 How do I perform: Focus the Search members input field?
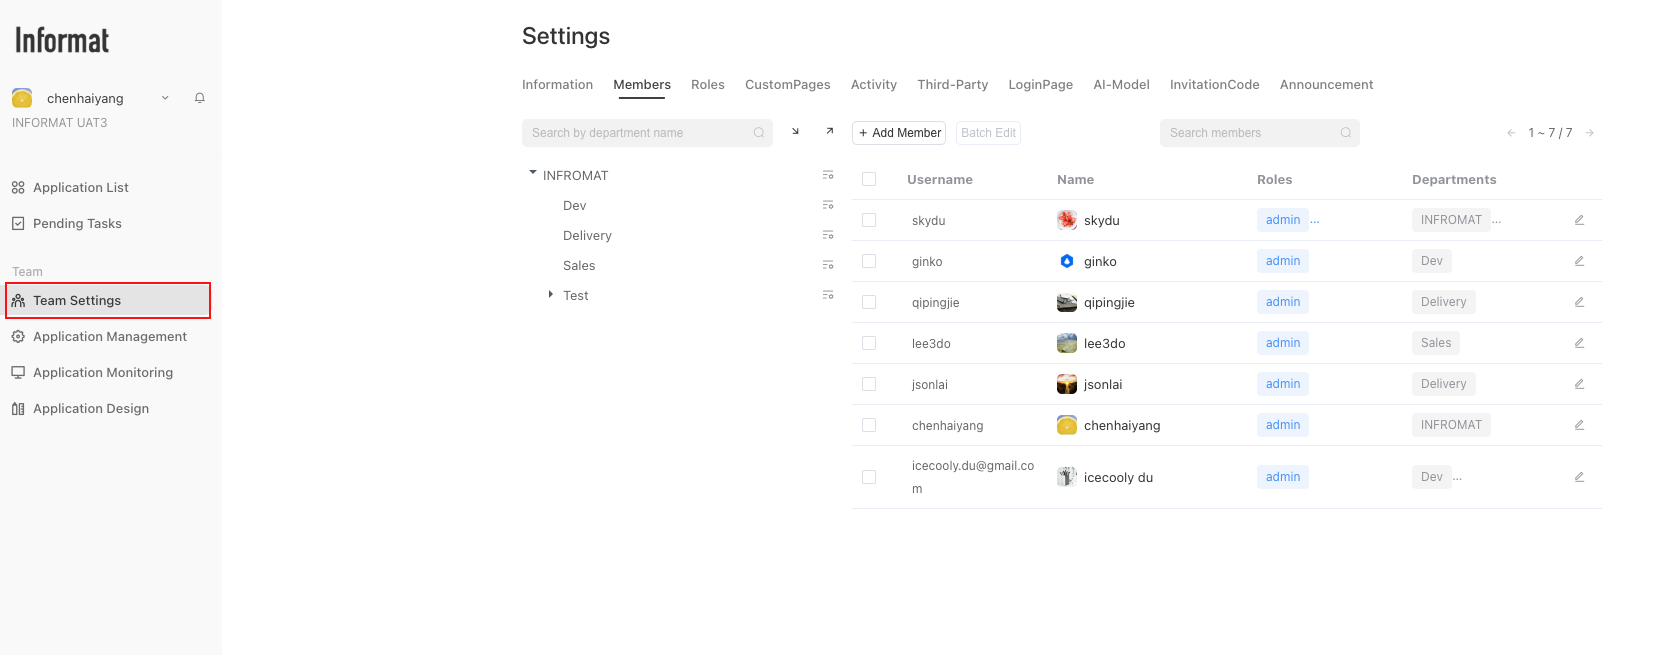pyautogui.click(x=1250, y=133)
